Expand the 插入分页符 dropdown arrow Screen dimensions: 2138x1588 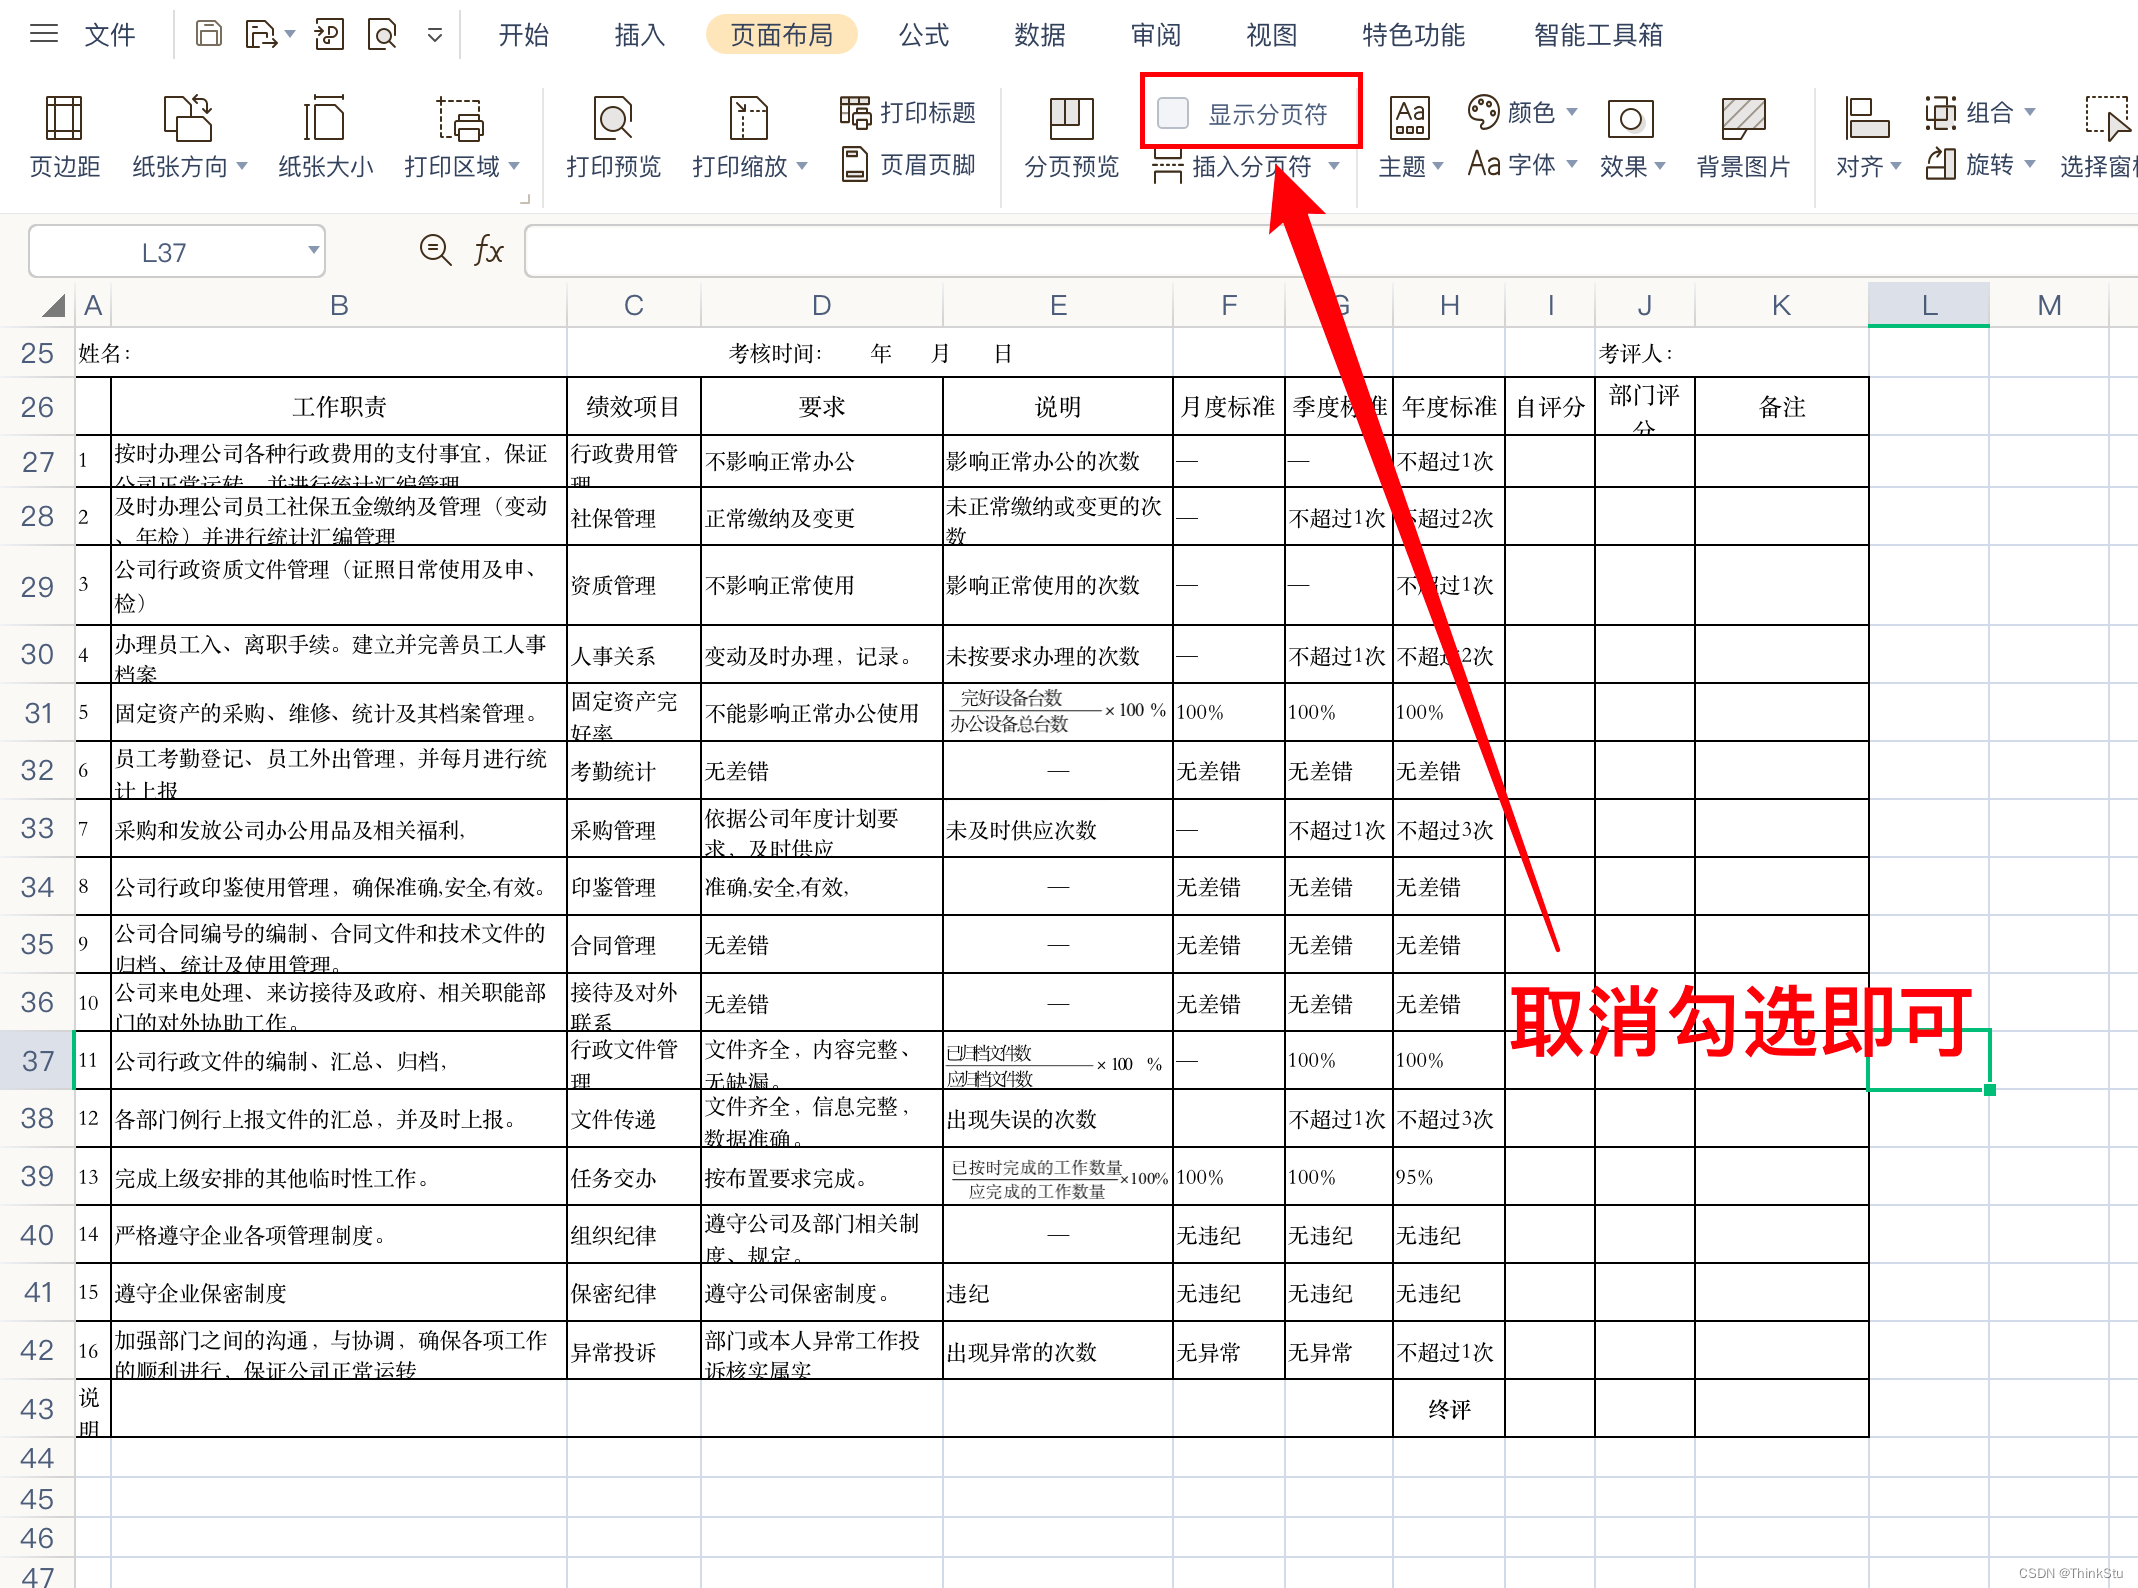point(1333,166)
